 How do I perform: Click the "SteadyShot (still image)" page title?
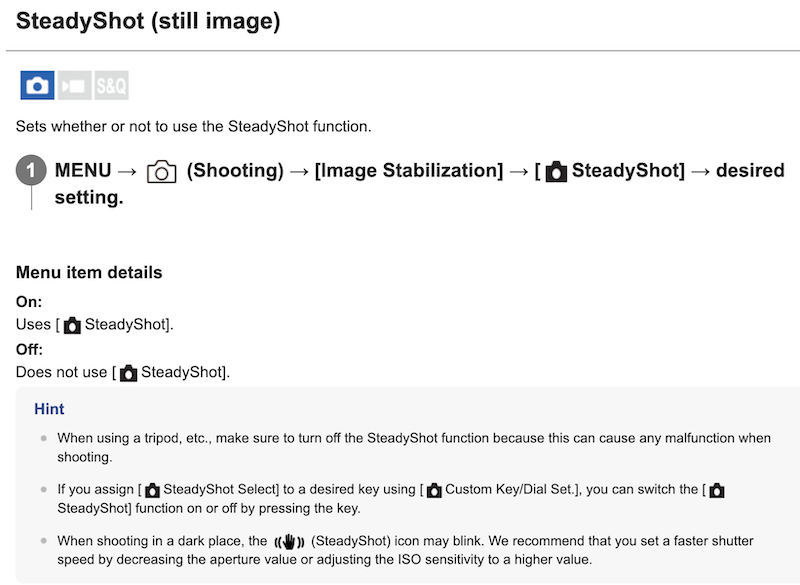click(148, 20)
